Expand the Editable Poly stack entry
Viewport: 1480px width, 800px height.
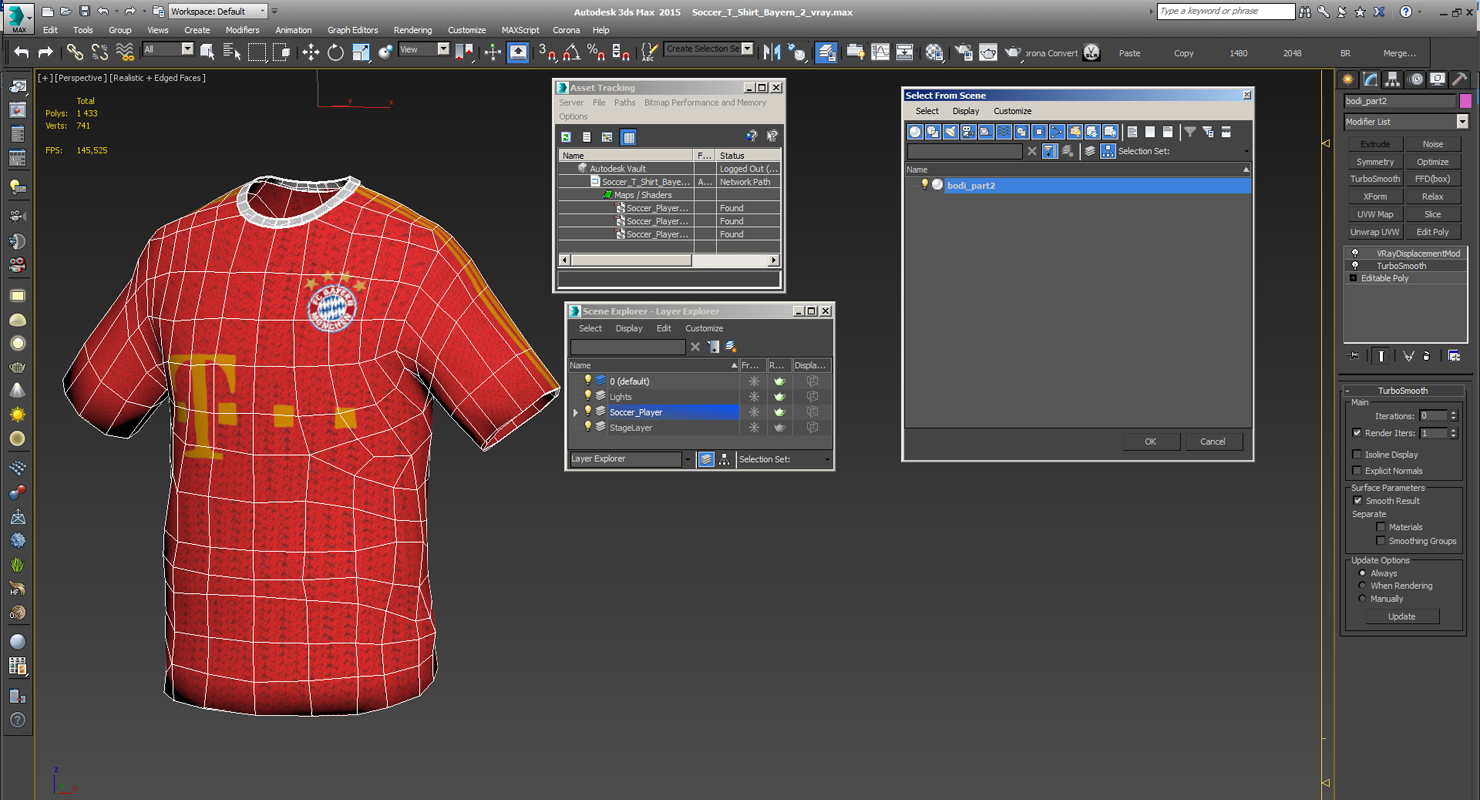[x=1353, y=278]
